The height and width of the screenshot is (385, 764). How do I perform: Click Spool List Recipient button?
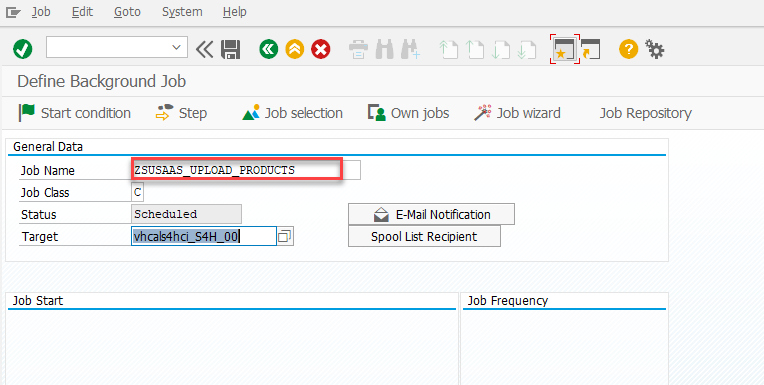pos(424,236)
